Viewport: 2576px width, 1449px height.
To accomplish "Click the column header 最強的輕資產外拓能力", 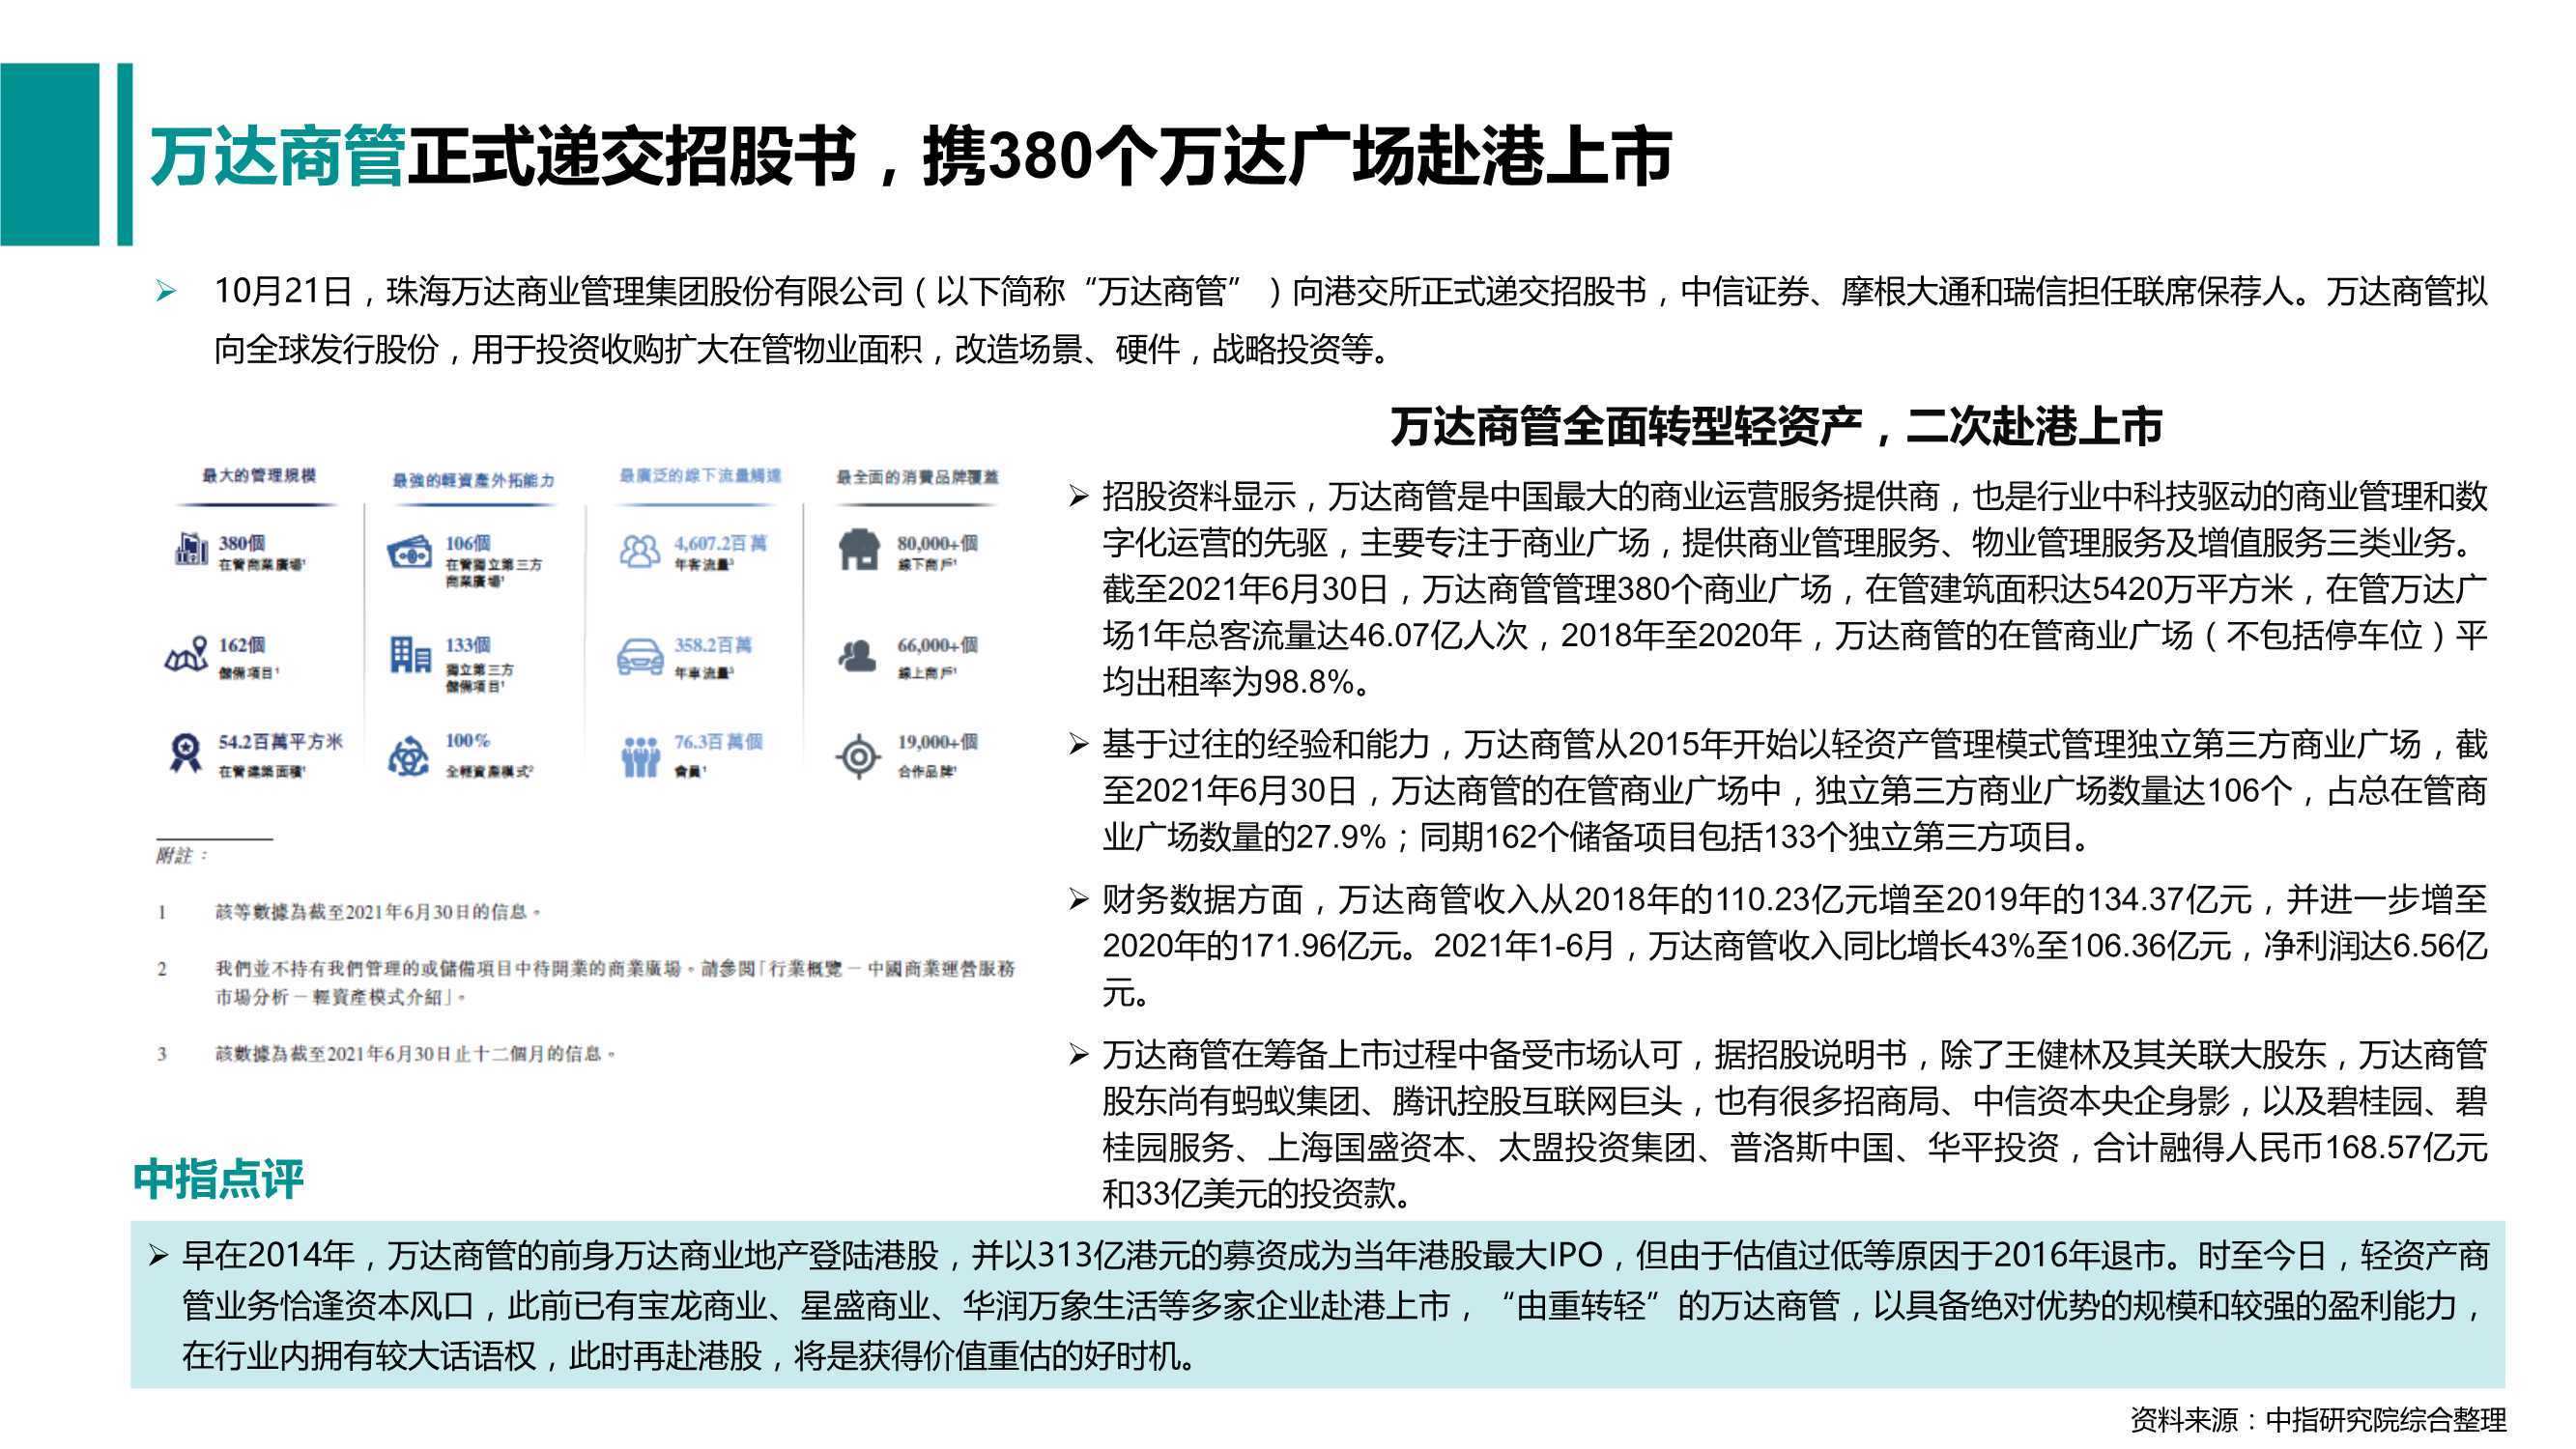I will coord(473,480).
